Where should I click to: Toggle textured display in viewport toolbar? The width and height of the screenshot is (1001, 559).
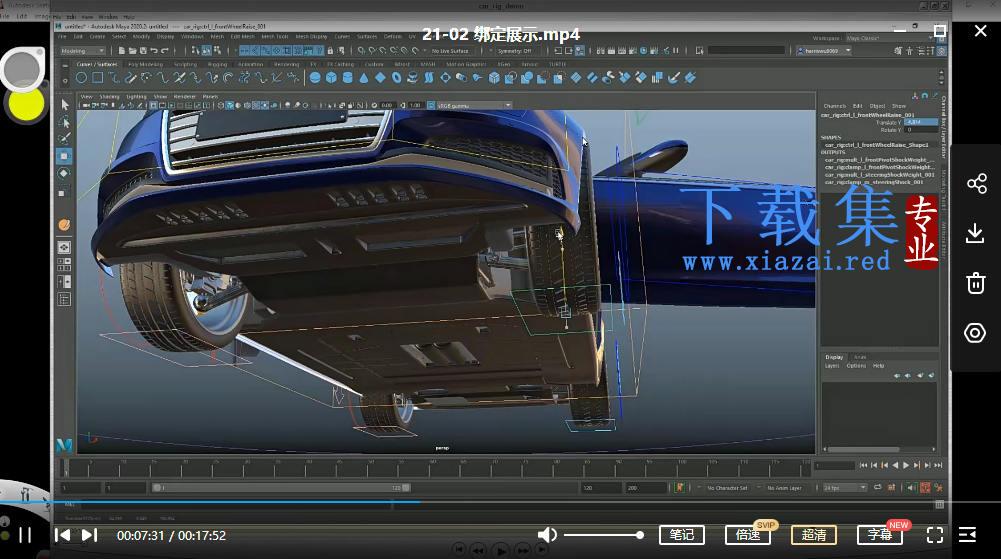[x=256, y=105]
